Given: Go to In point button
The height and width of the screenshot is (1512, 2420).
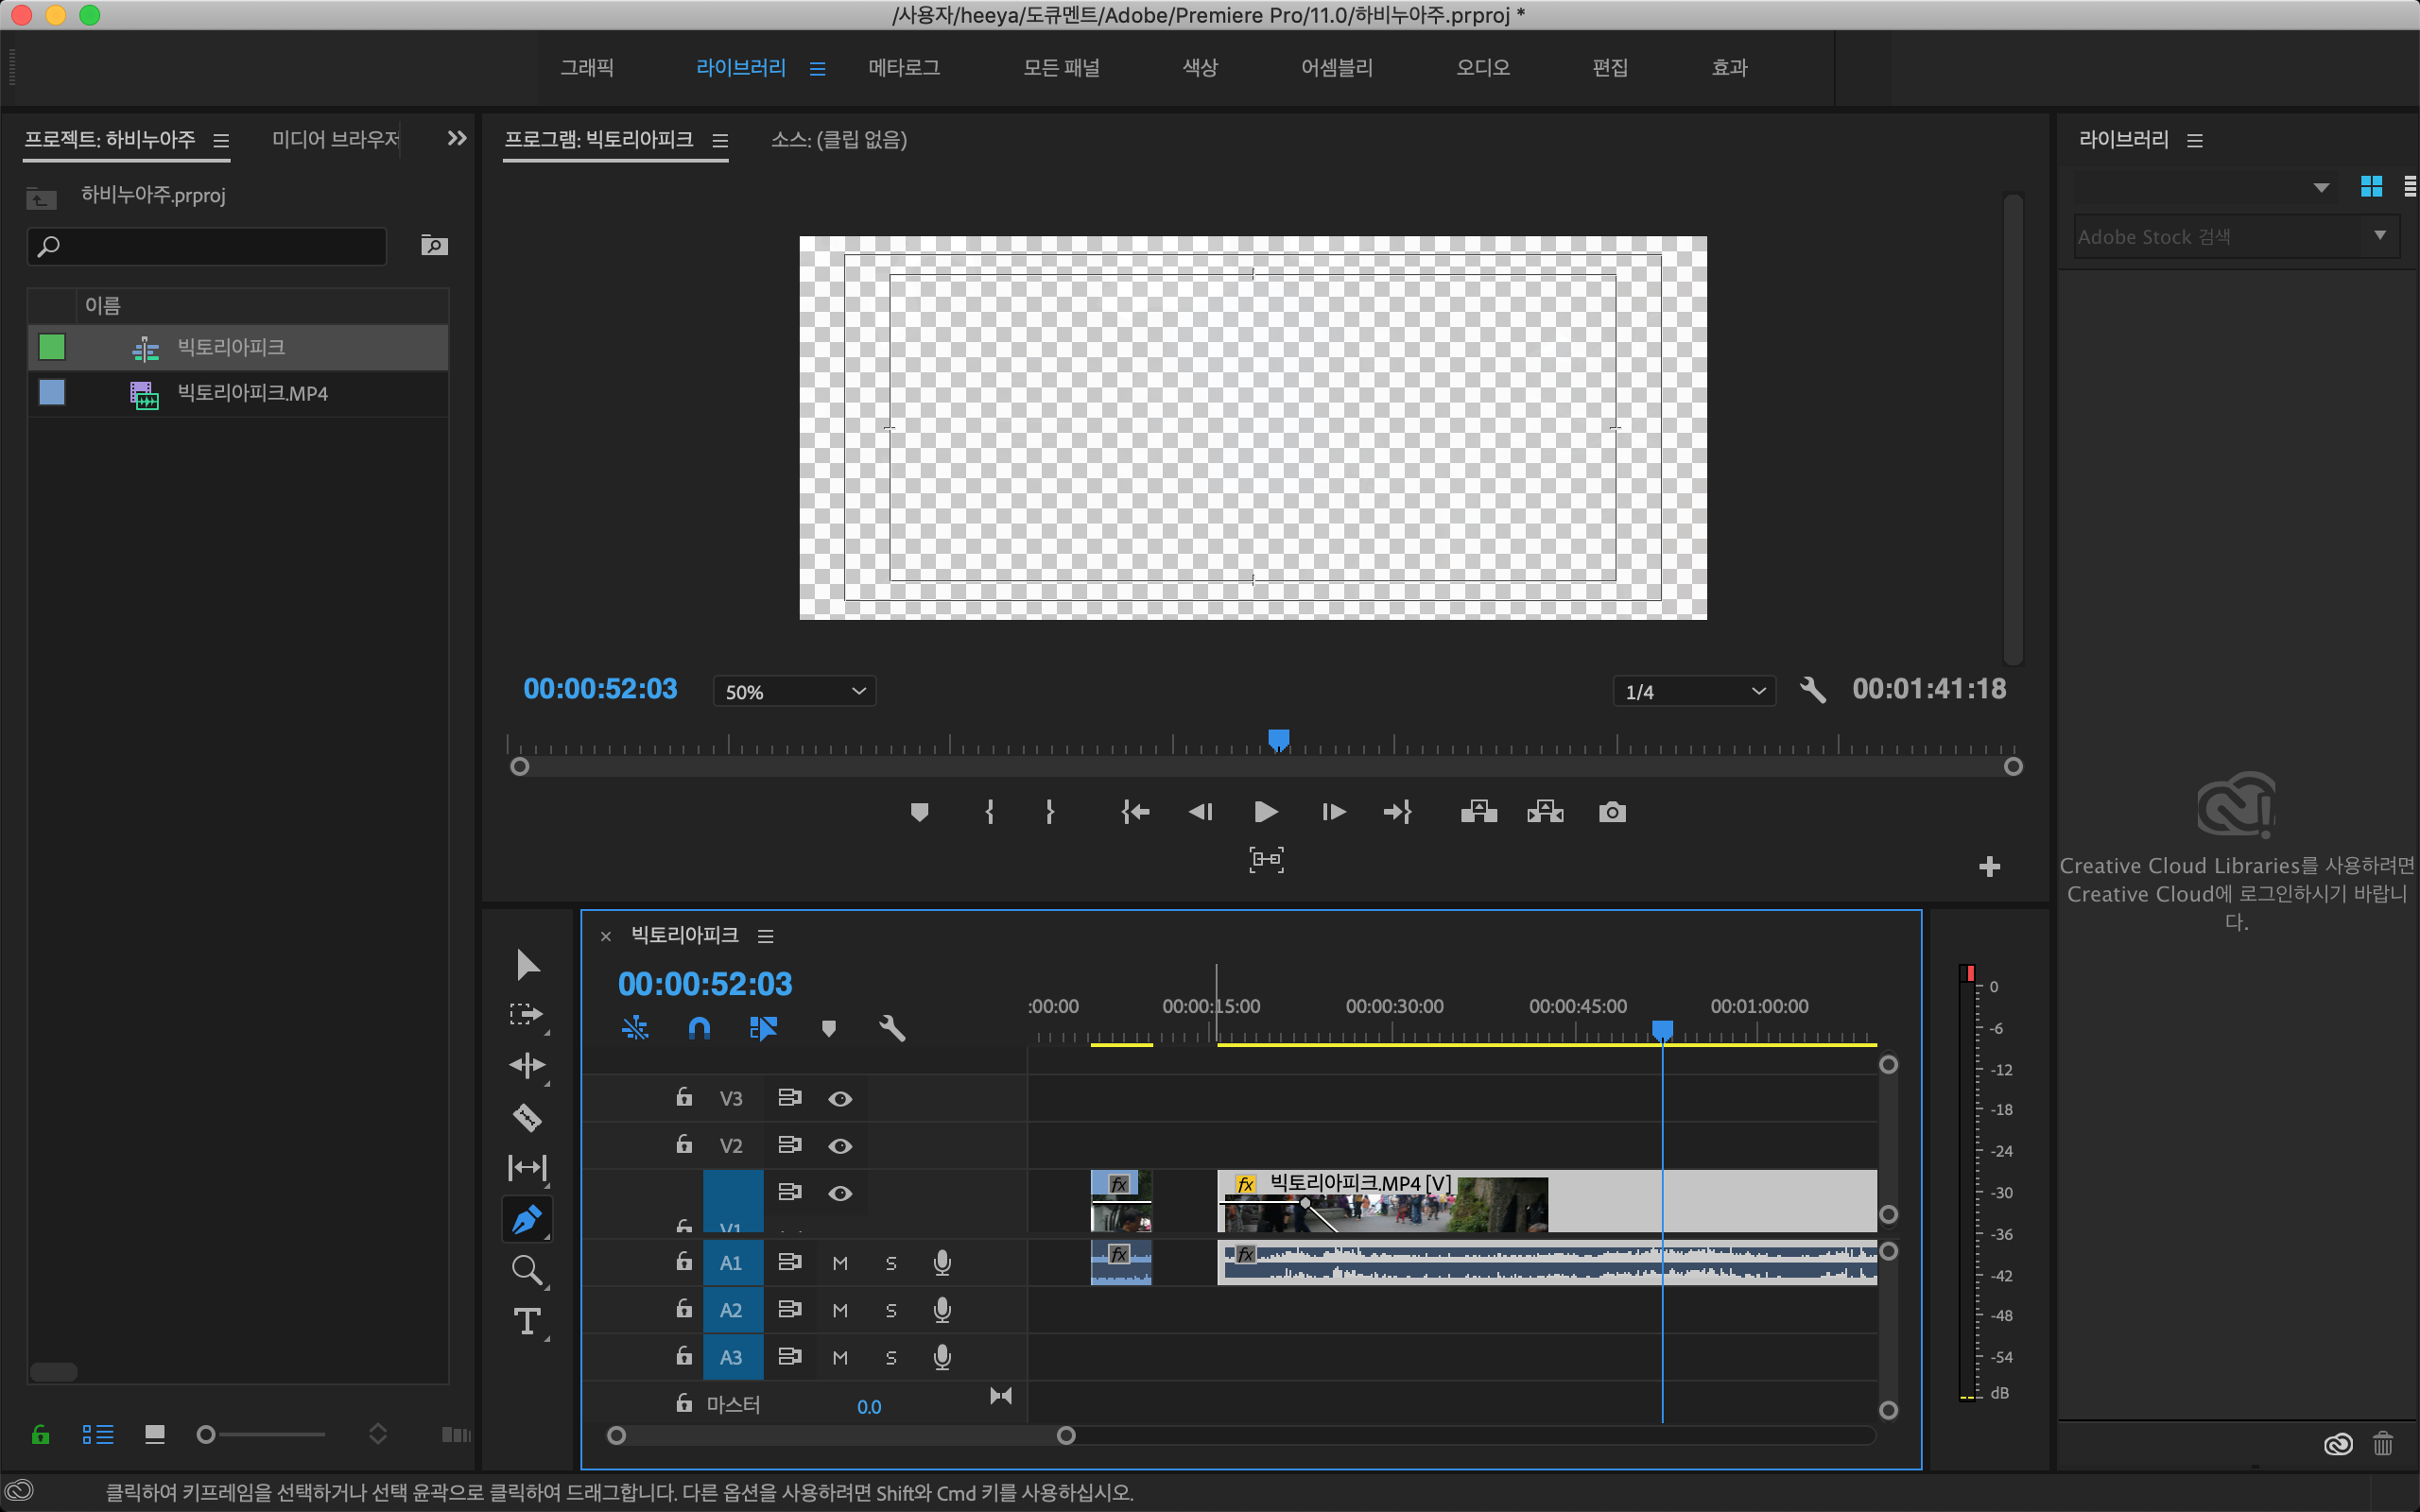Looking at the screenshot, I should tap(1135, 812).
